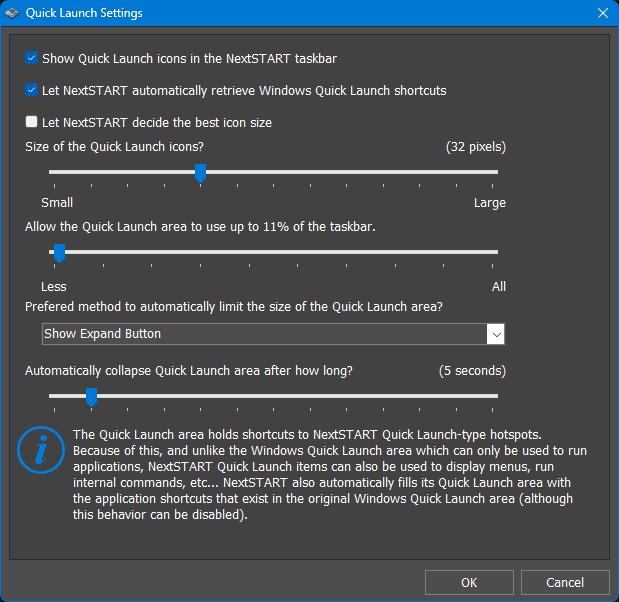Click the taskbar percentage slider thumb
The height and width of the screenshot is (602, 619).
point(59,253)
